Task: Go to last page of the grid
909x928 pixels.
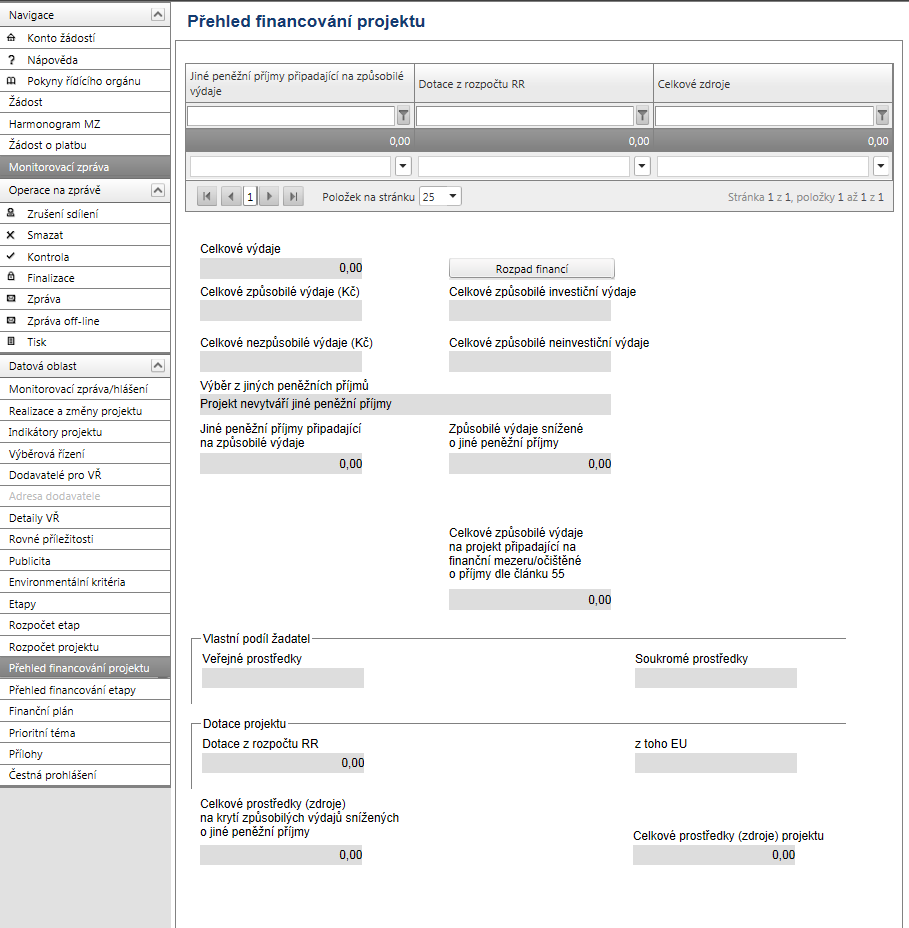Action: (x=294, y=196)
